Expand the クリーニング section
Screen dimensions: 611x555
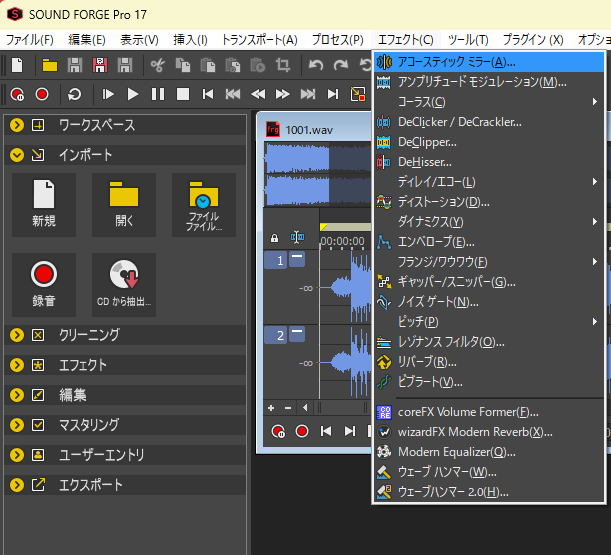coord(17,335)
